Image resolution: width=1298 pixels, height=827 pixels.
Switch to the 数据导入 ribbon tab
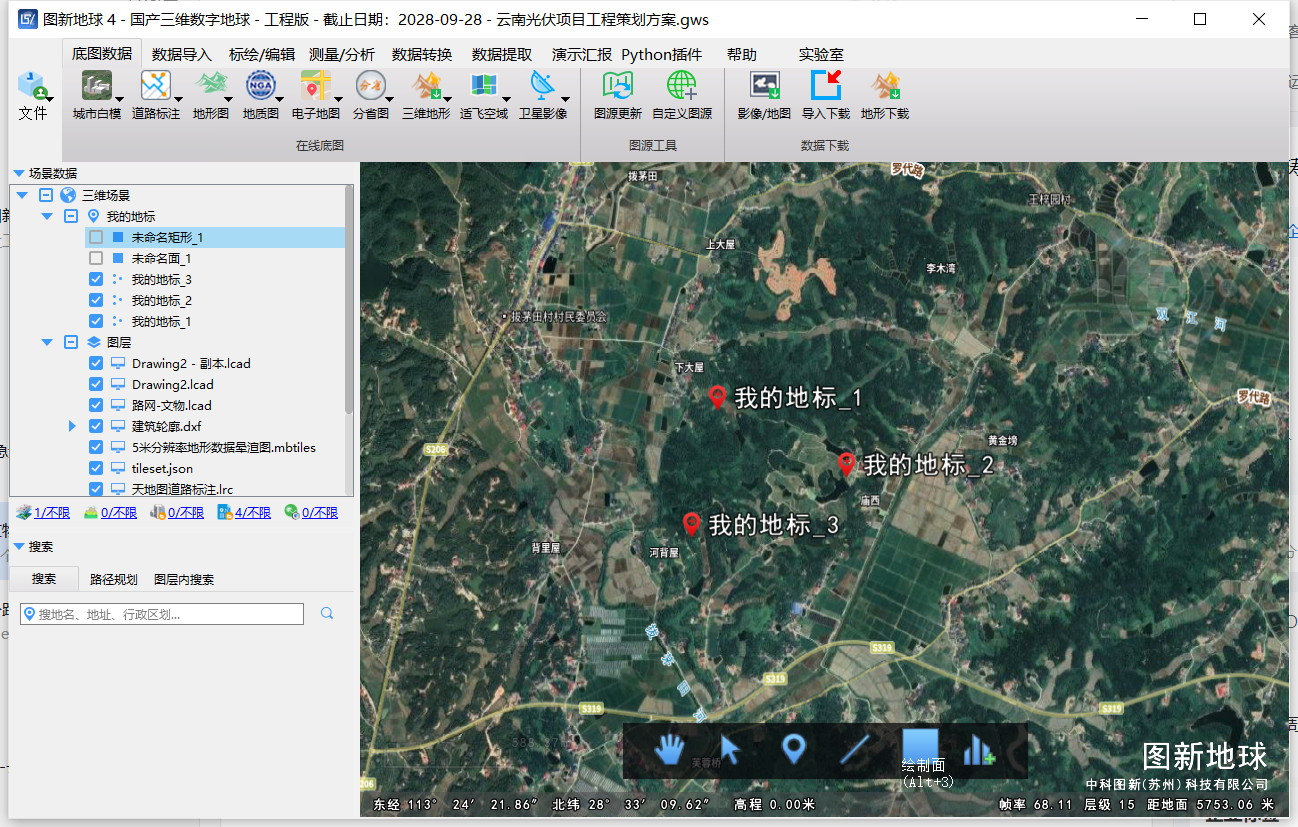(182, 55)
